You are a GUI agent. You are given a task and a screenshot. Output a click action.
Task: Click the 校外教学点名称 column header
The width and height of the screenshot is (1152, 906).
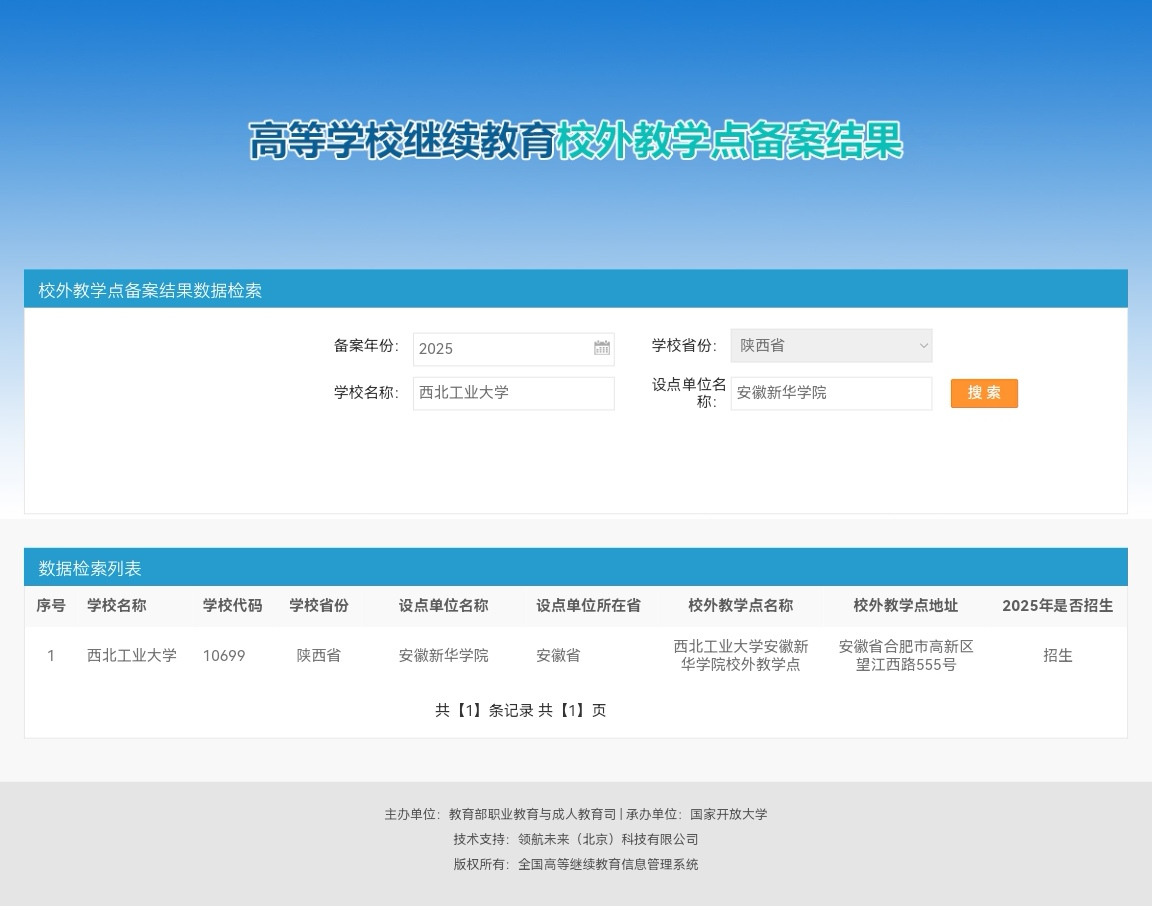[x=740, y=606]
